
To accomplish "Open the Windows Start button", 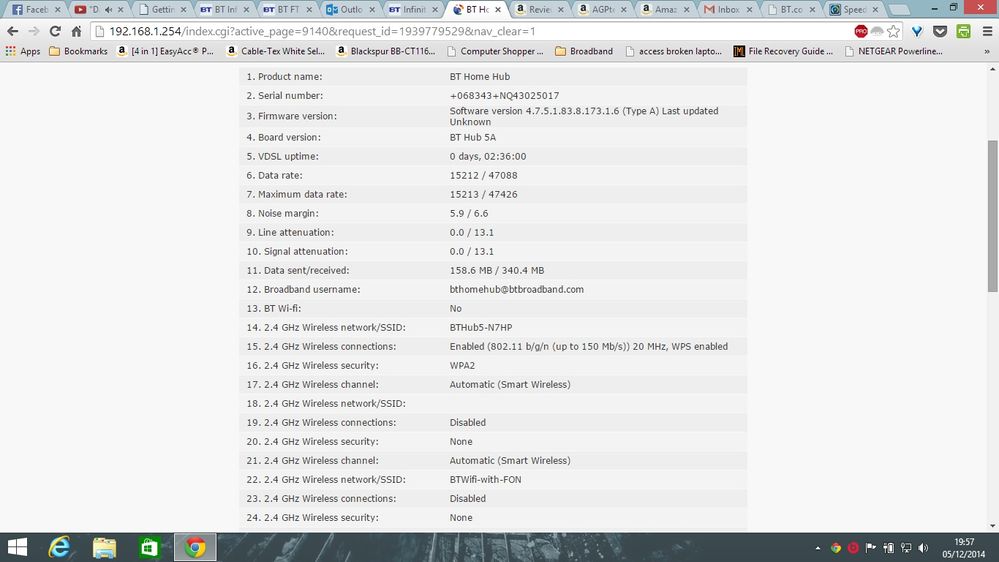I will tap(17, 547).
